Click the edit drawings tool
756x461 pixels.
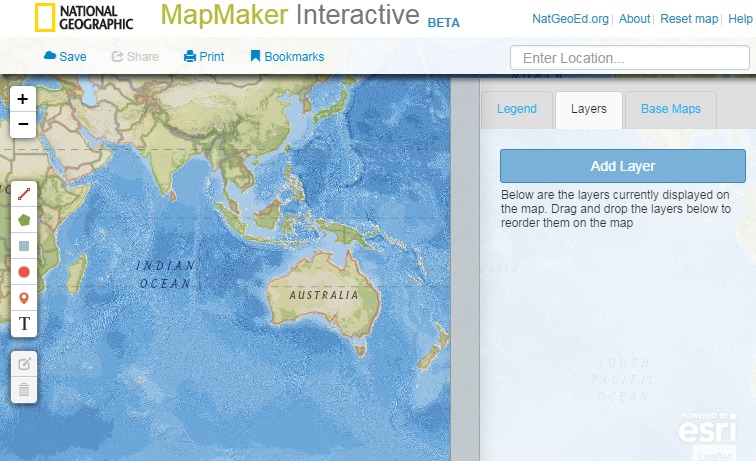(x=24, y=364)
